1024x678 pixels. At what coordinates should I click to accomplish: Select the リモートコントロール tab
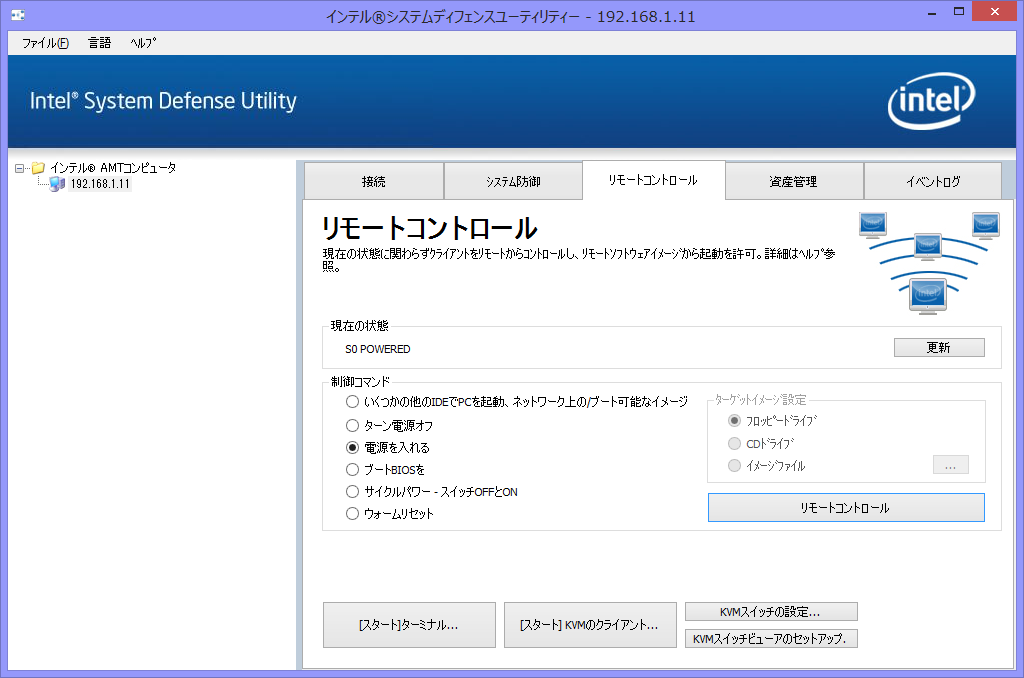click(654, 180)
